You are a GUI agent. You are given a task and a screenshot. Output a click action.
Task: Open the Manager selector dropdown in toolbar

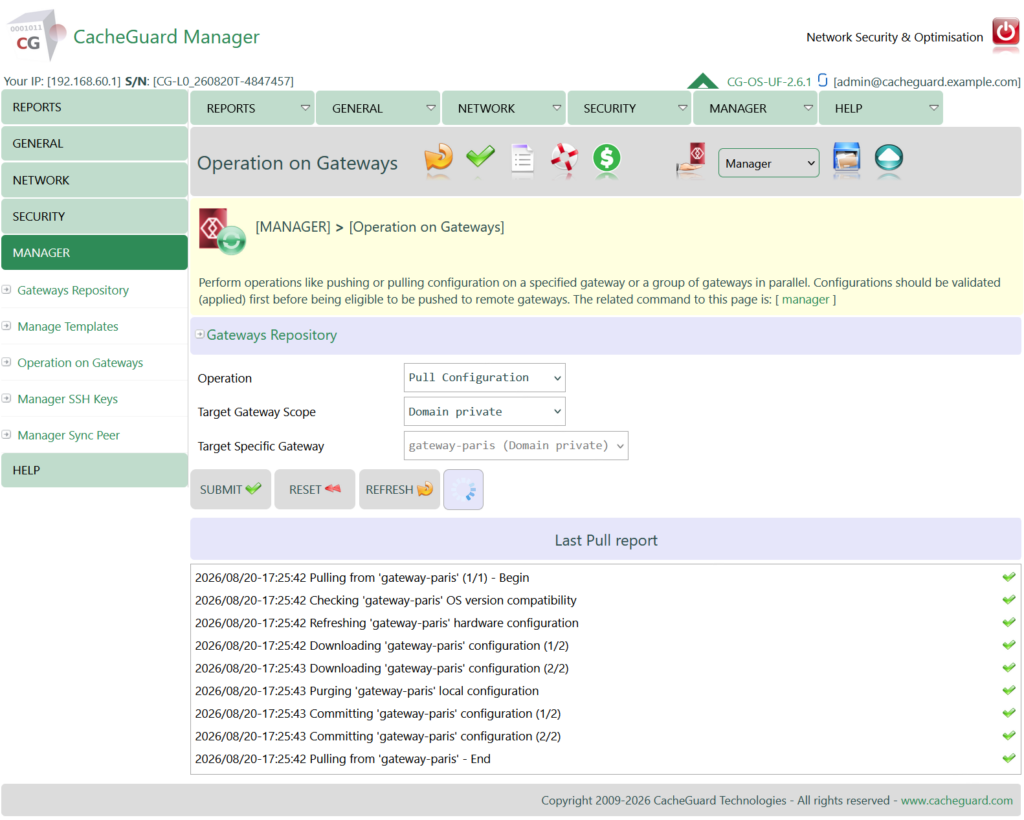769,163
